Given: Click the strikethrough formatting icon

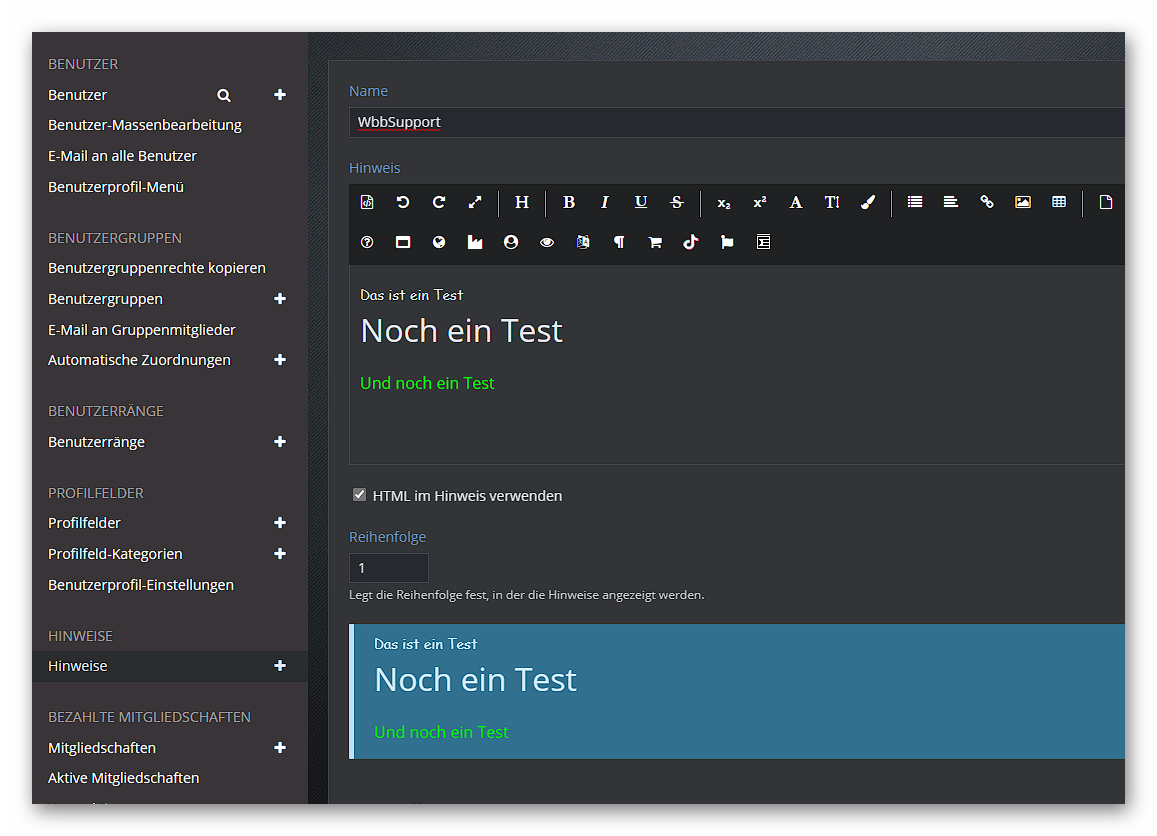Looking at the screenshot, I should point(677,202).
